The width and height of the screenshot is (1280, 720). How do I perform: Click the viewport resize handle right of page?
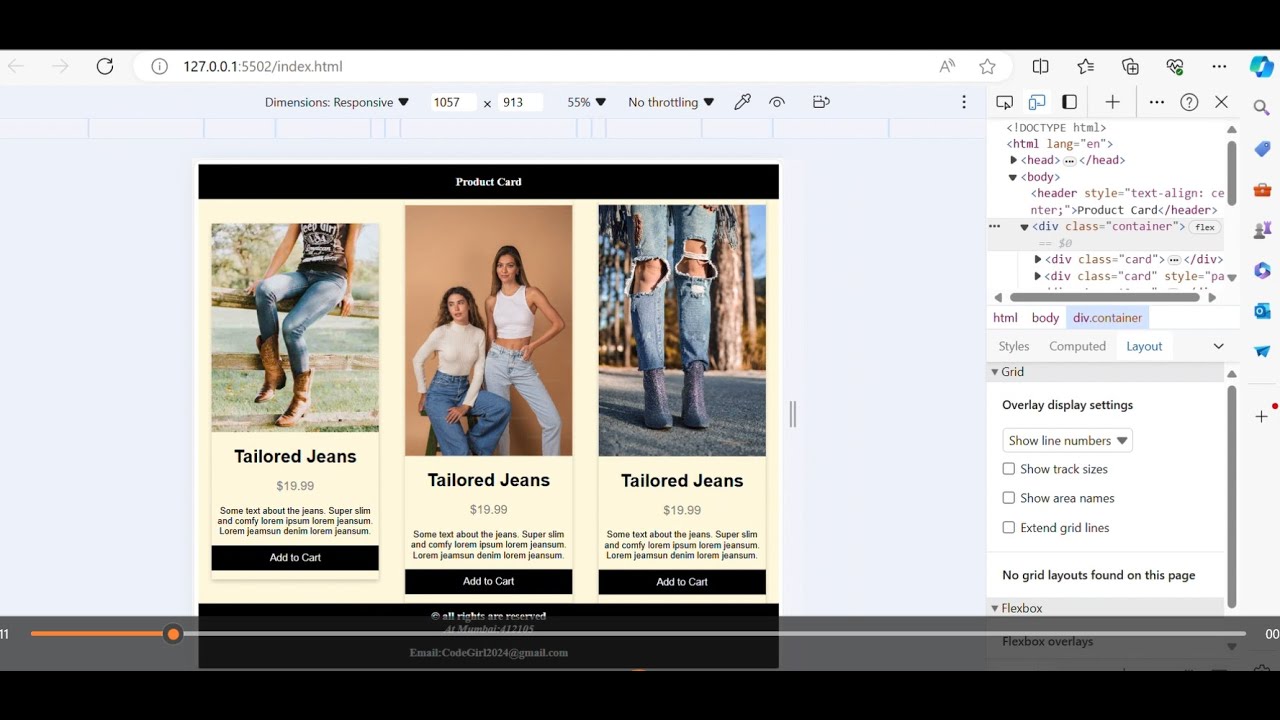tap(792, 414)
